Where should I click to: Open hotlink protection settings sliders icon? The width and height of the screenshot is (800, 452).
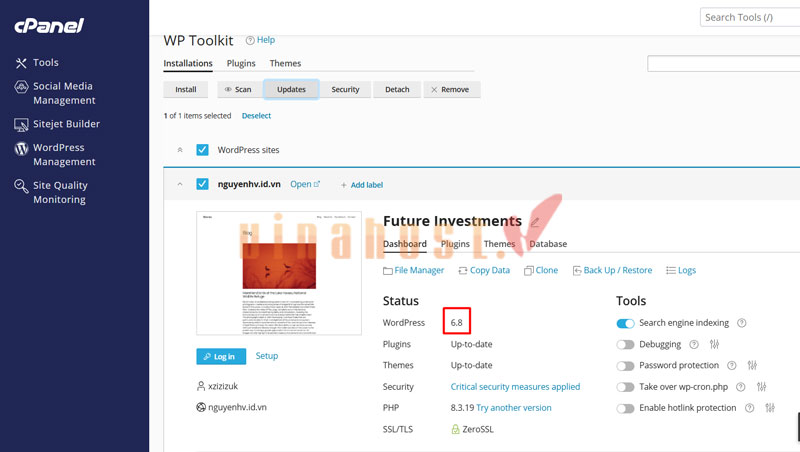coord(770,408)
